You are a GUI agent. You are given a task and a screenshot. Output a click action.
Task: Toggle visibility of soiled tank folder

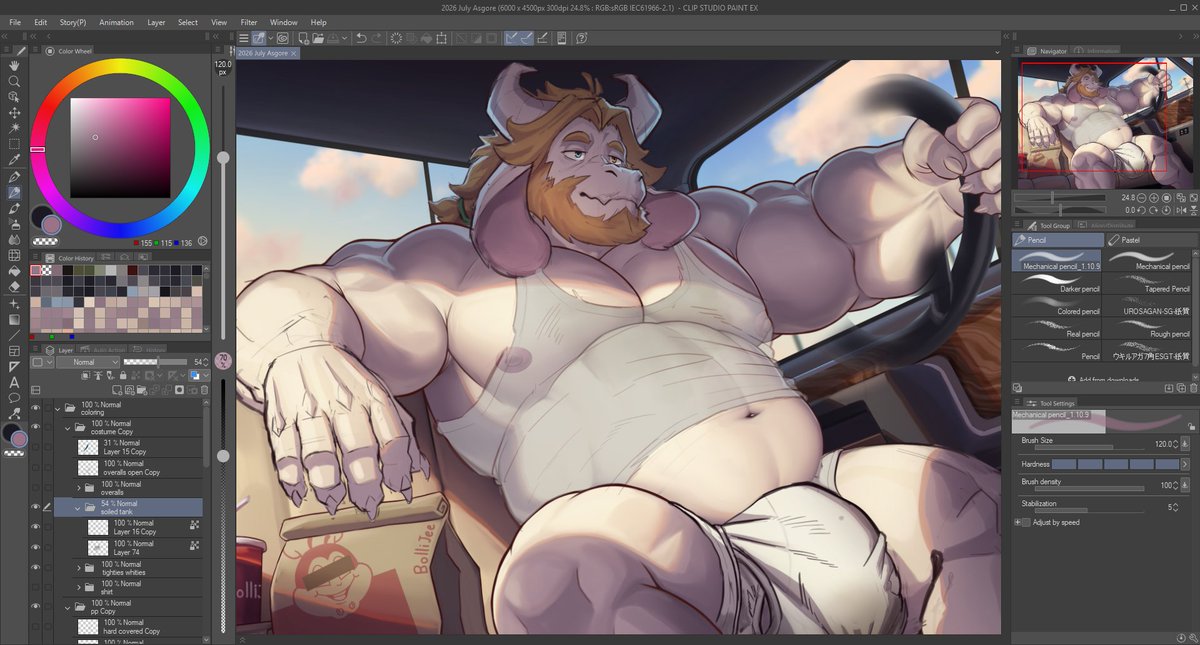pyautogui.click(x=35, y=507)
